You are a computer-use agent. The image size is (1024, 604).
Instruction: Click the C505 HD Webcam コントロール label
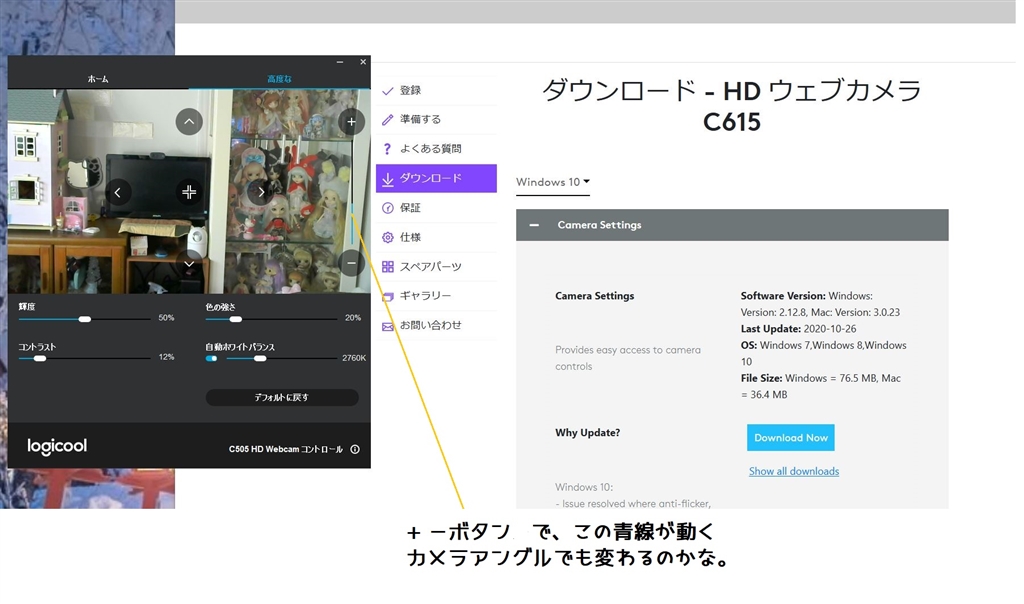coord(285,449)
